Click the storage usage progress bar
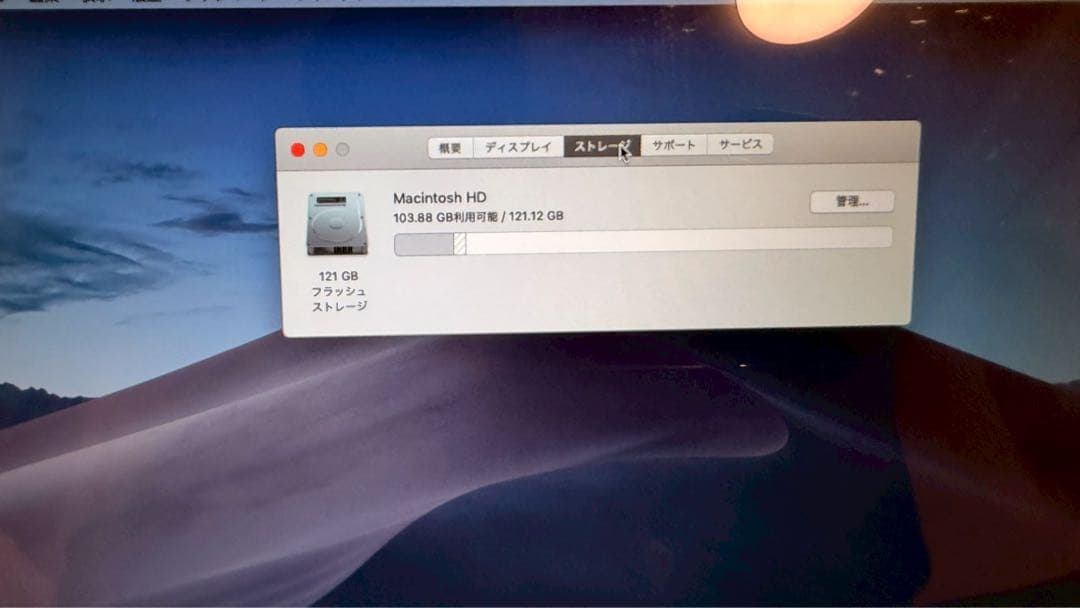 [643, 238]
